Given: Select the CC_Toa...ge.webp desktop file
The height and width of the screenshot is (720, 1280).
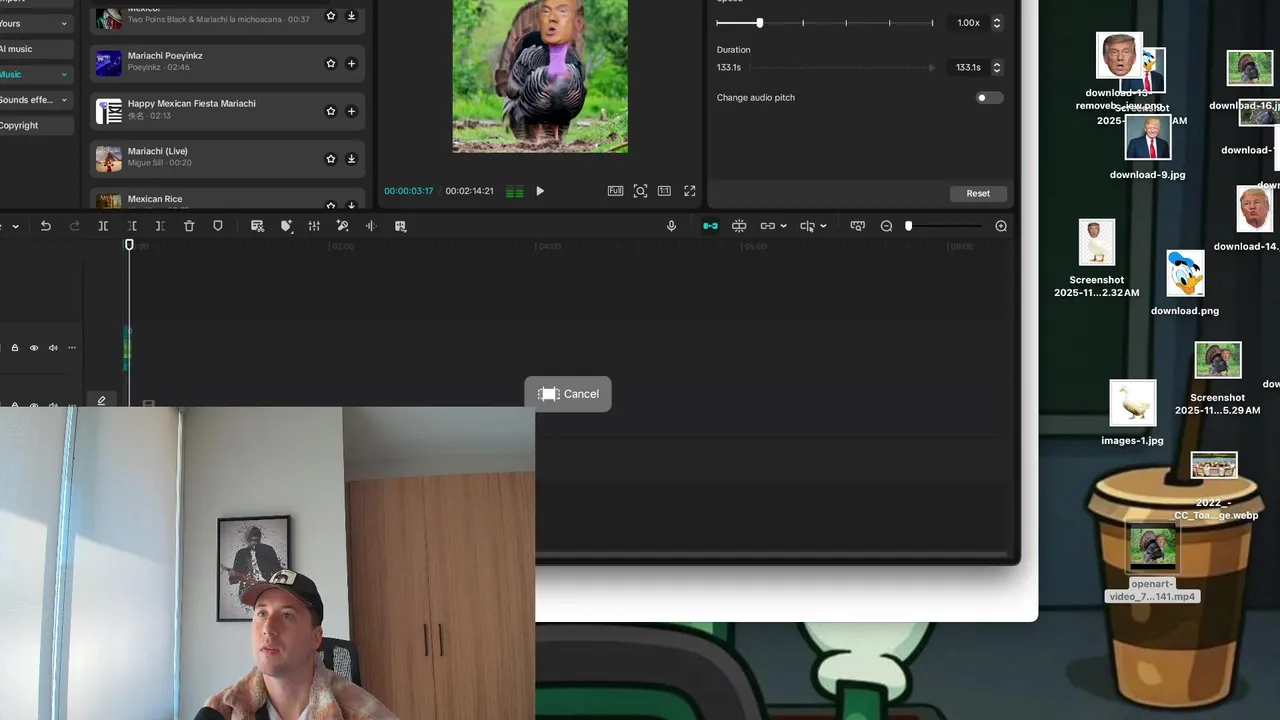Looking at the screenshot, I should tap(1215, 487).
